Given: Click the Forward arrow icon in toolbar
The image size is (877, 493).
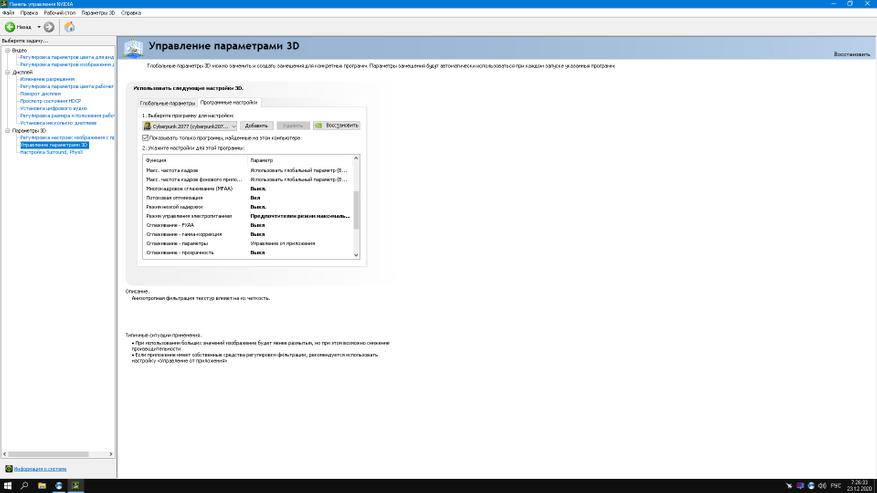Looking at the screenshot, I should [x=49, y=27].
